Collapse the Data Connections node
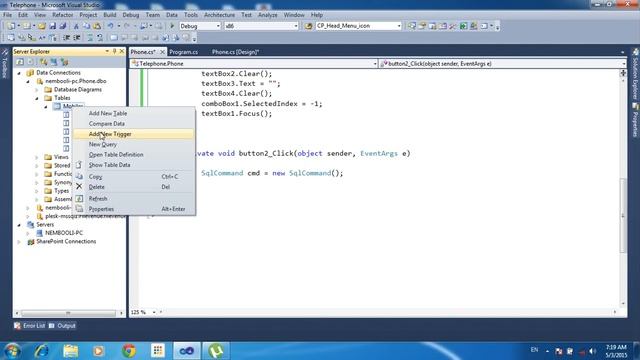This screenshot has height=360, width=640. [x=19, y=73]
